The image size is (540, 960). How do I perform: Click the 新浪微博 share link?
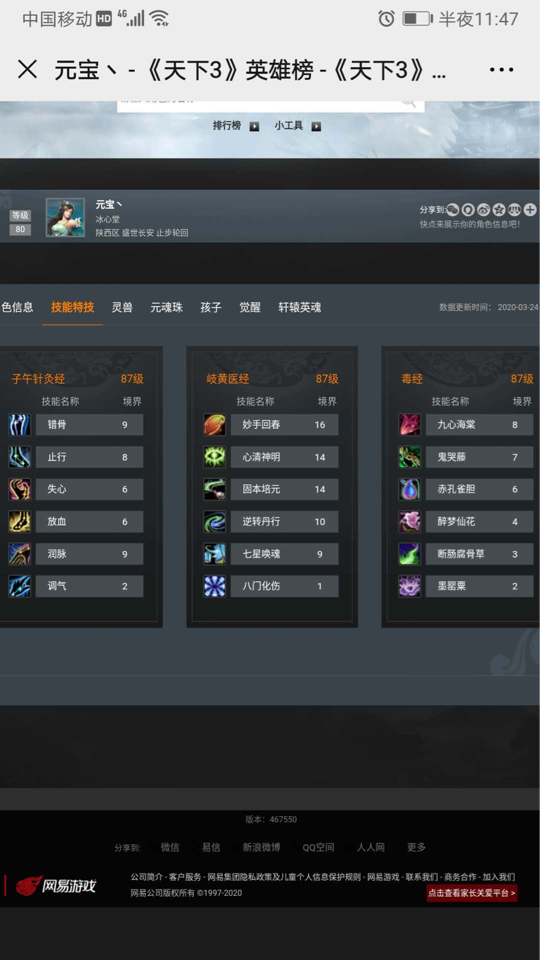[x=261, y=847]
